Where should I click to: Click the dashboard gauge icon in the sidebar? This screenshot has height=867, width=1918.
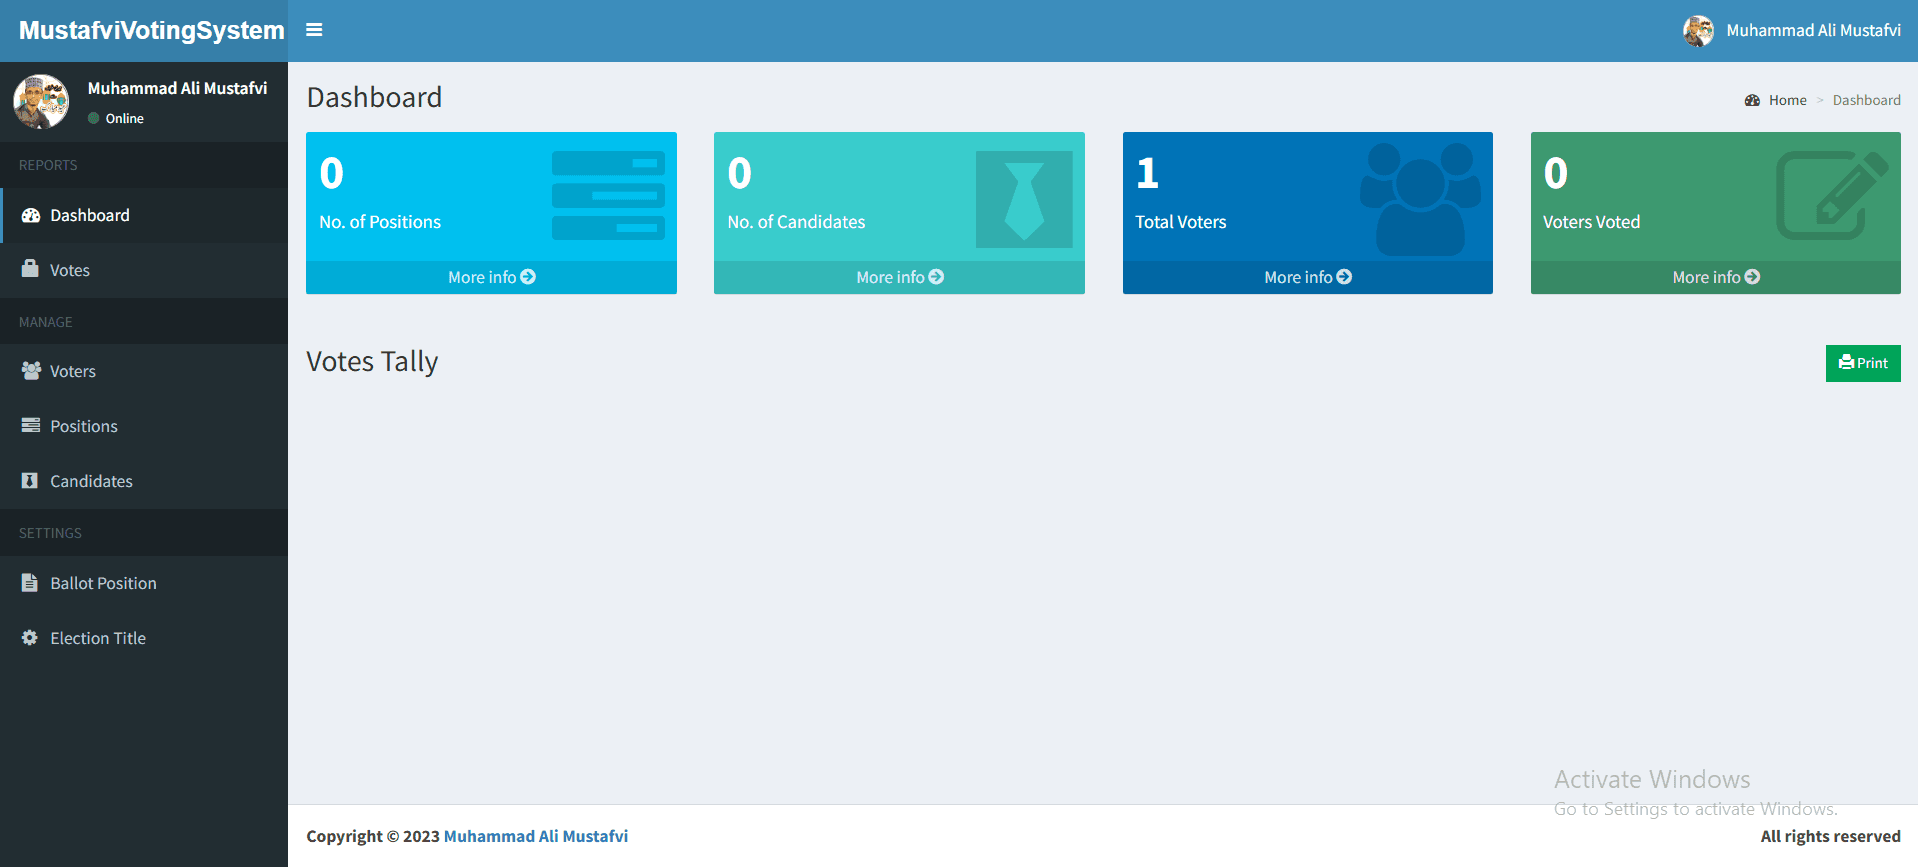click(x=31, y=215)
